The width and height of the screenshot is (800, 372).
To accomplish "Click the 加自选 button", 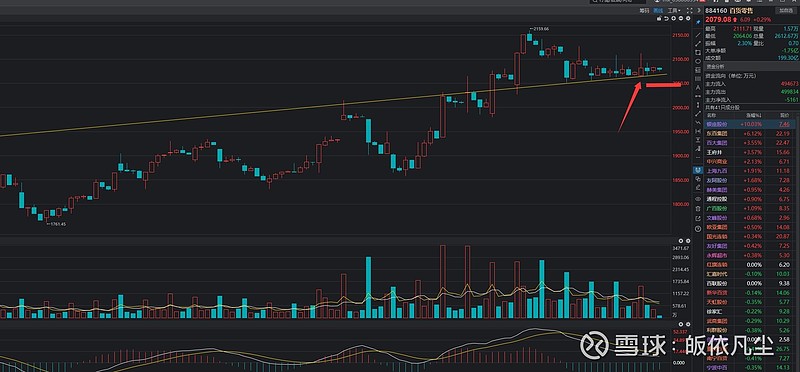I will pos(786,11).
